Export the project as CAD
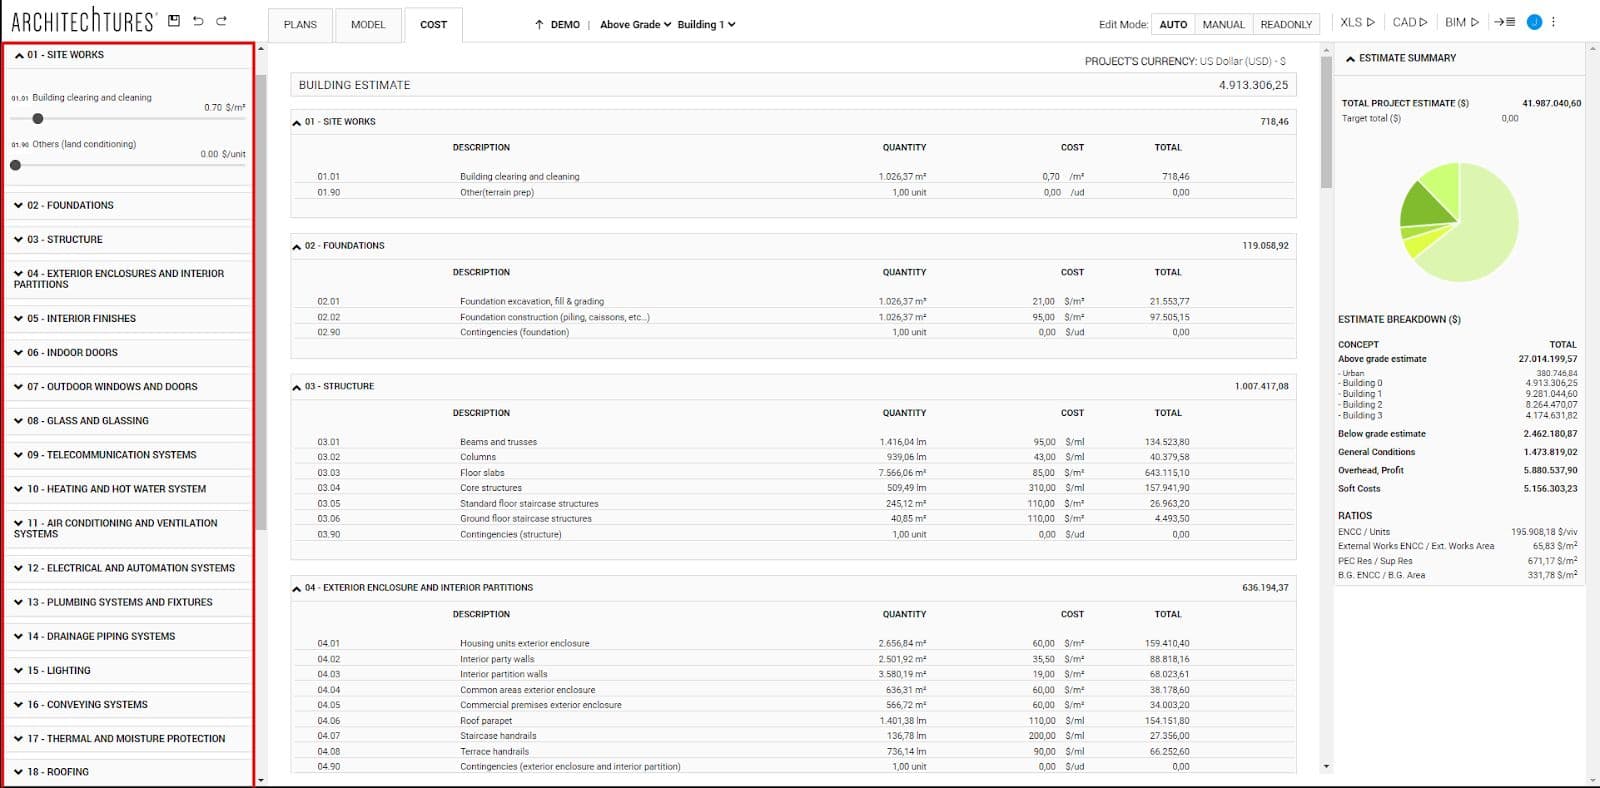Image resolution: width=1600 pixels, height=788 pixels. [1410, 22]
